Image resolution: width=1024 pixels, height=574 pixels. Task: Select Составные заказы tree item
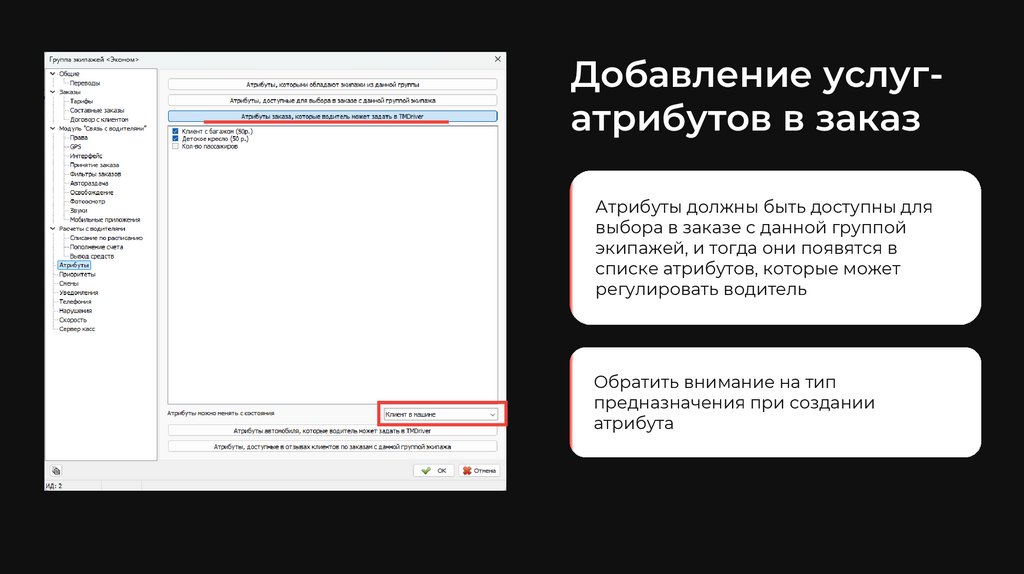pyautogui.click(x=97, y=110)
